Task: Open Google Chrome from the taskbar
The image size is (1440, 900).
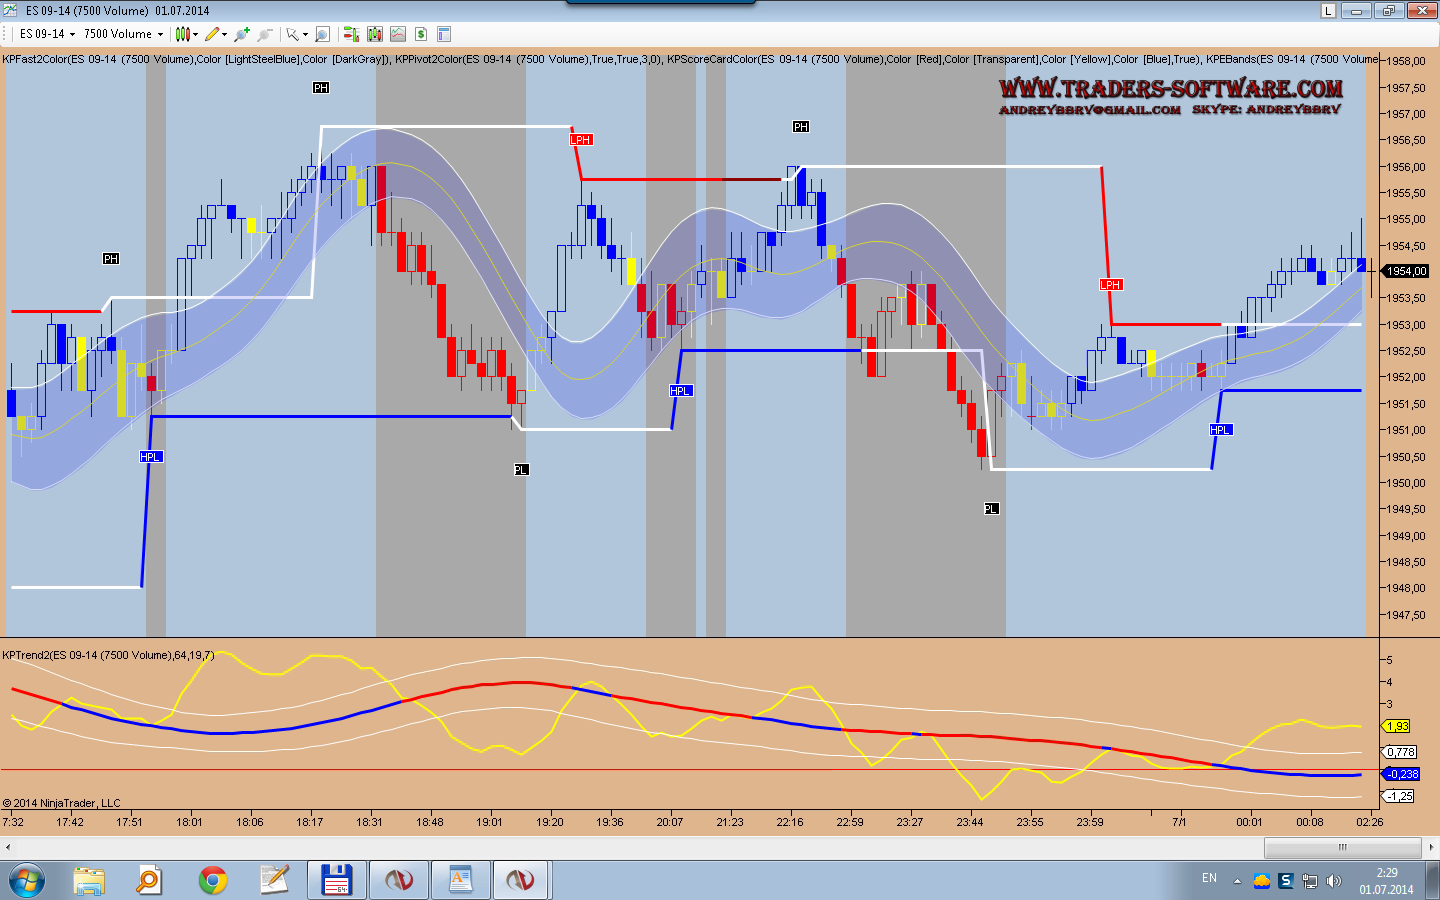Action: click(212, 880)
